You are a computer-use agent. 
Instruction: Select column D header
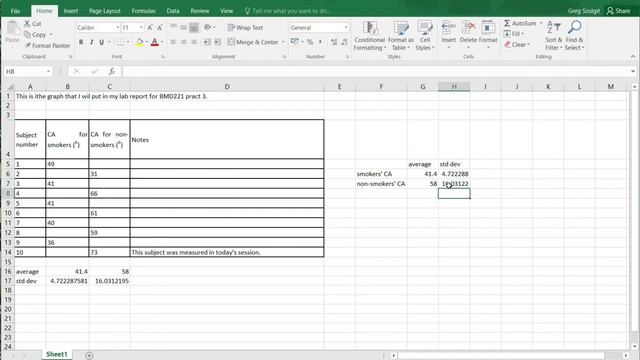pos(227,87)
